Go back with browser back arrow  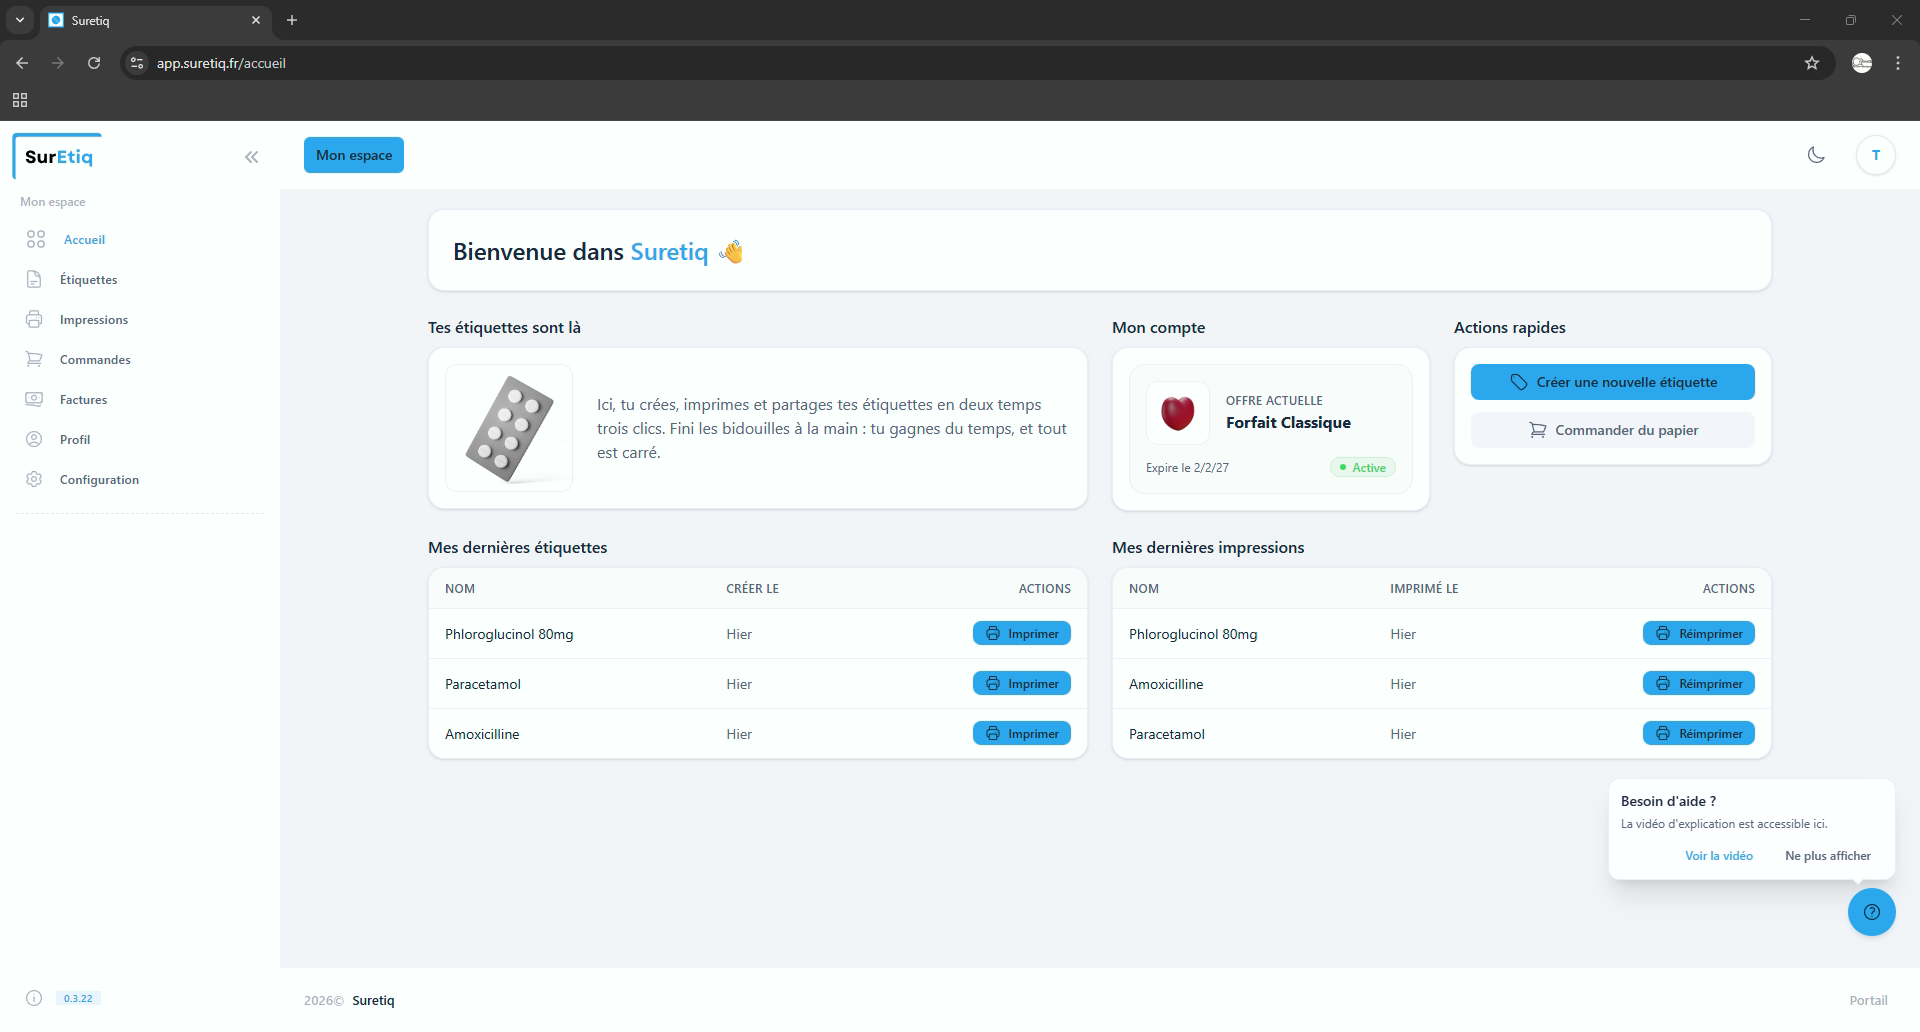[x=22, y=63]
